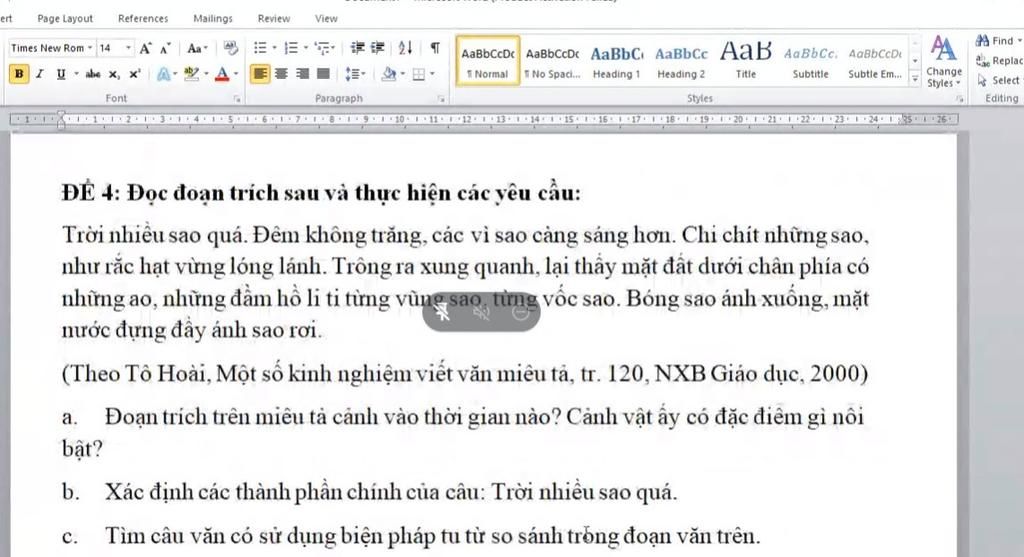The height and width of the screenshot is (557, 1024).
Task: Switch to the Page Layout tab
Action: pos(65,18)
